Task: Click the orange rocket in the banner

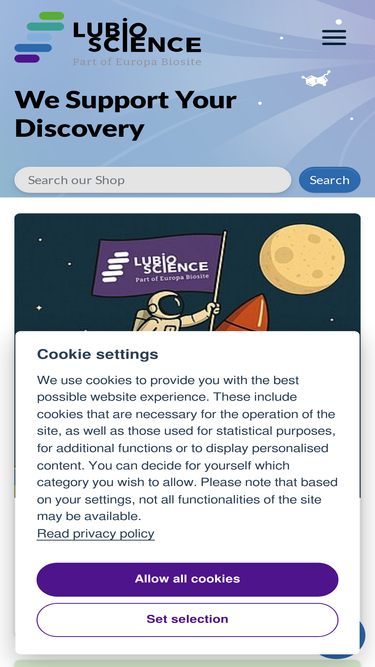Action: [x=243, y=314]
